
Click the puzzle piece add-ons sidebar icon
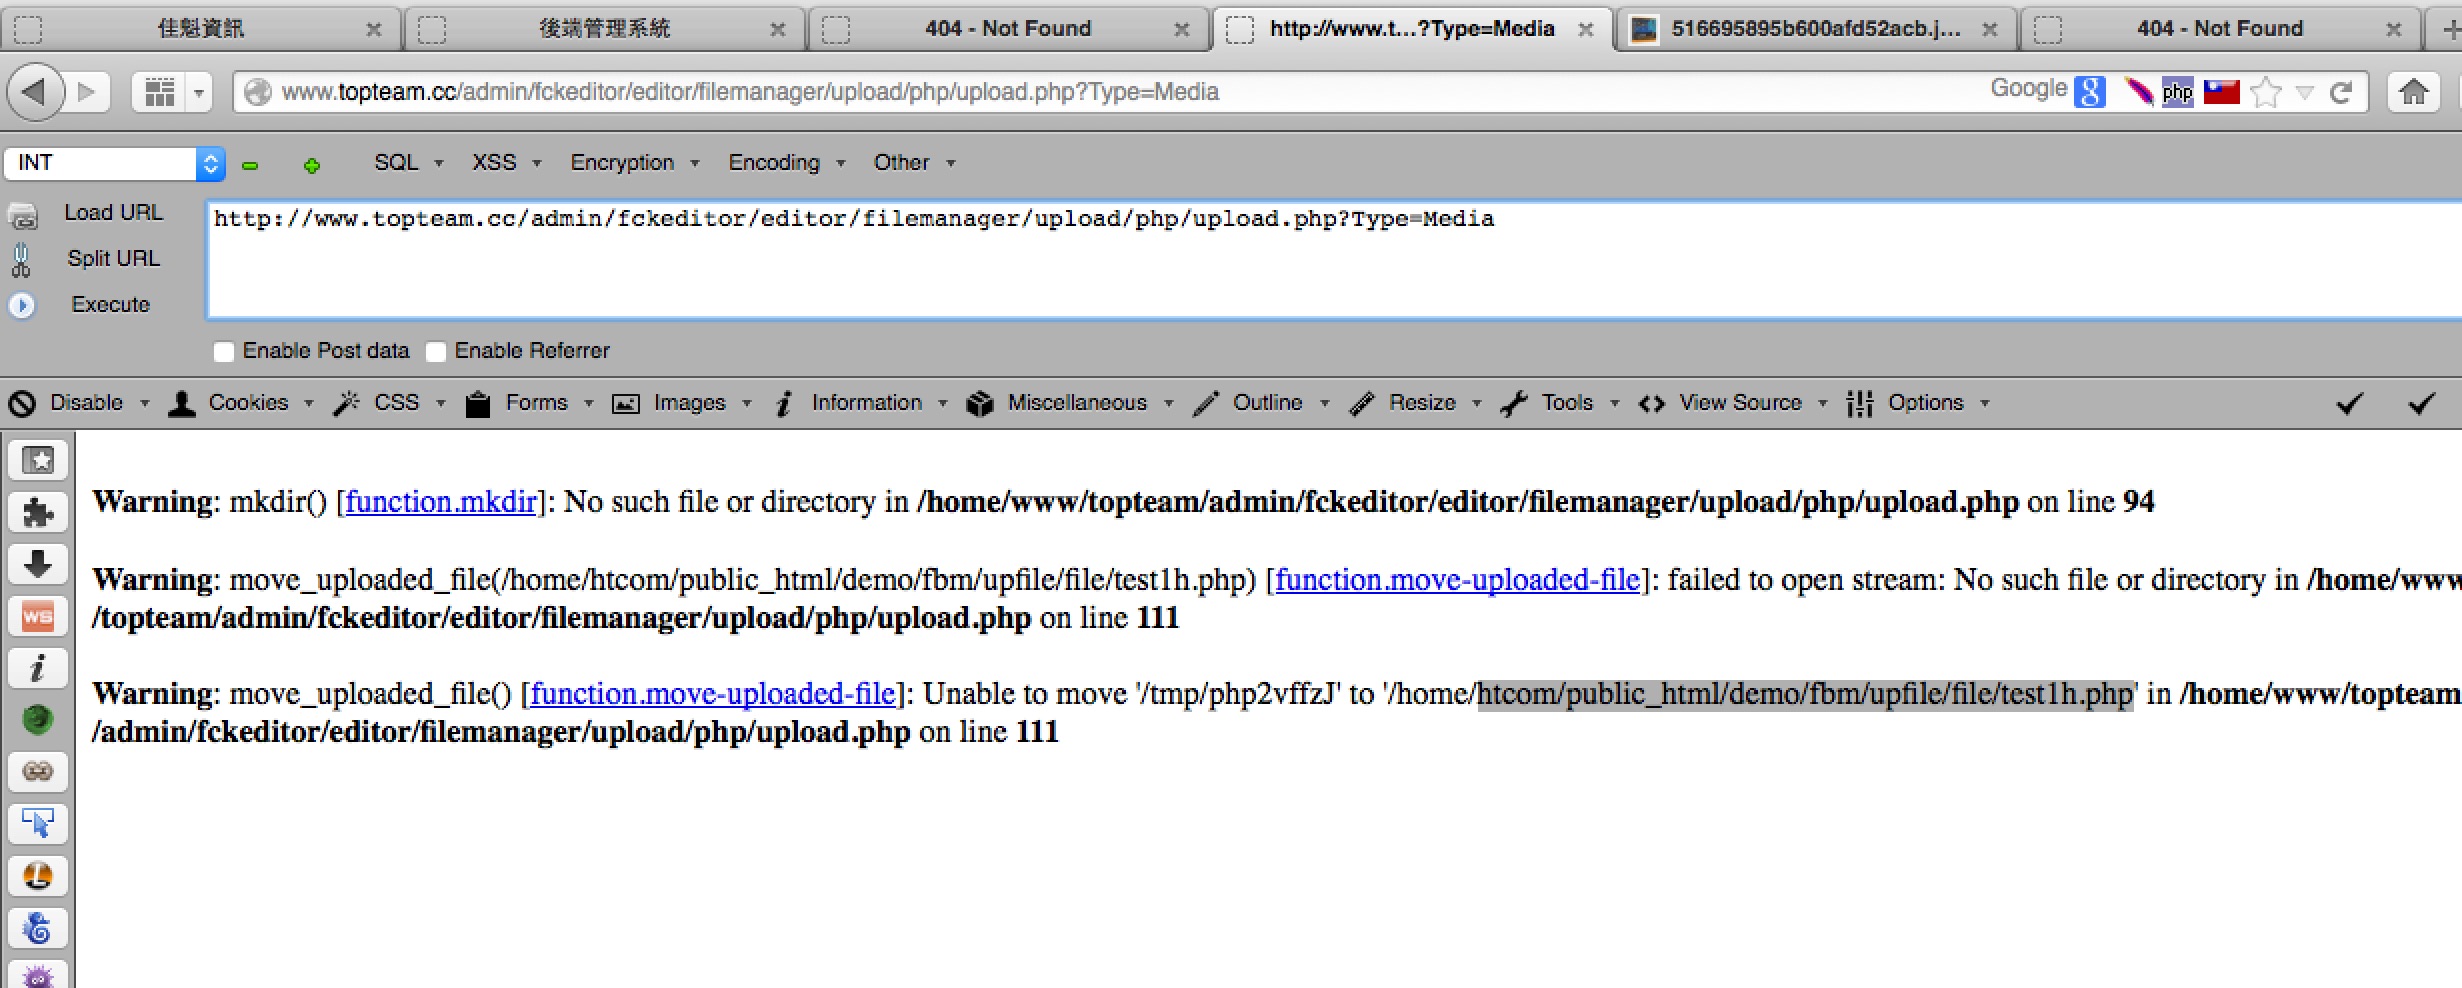coord(38,512)
